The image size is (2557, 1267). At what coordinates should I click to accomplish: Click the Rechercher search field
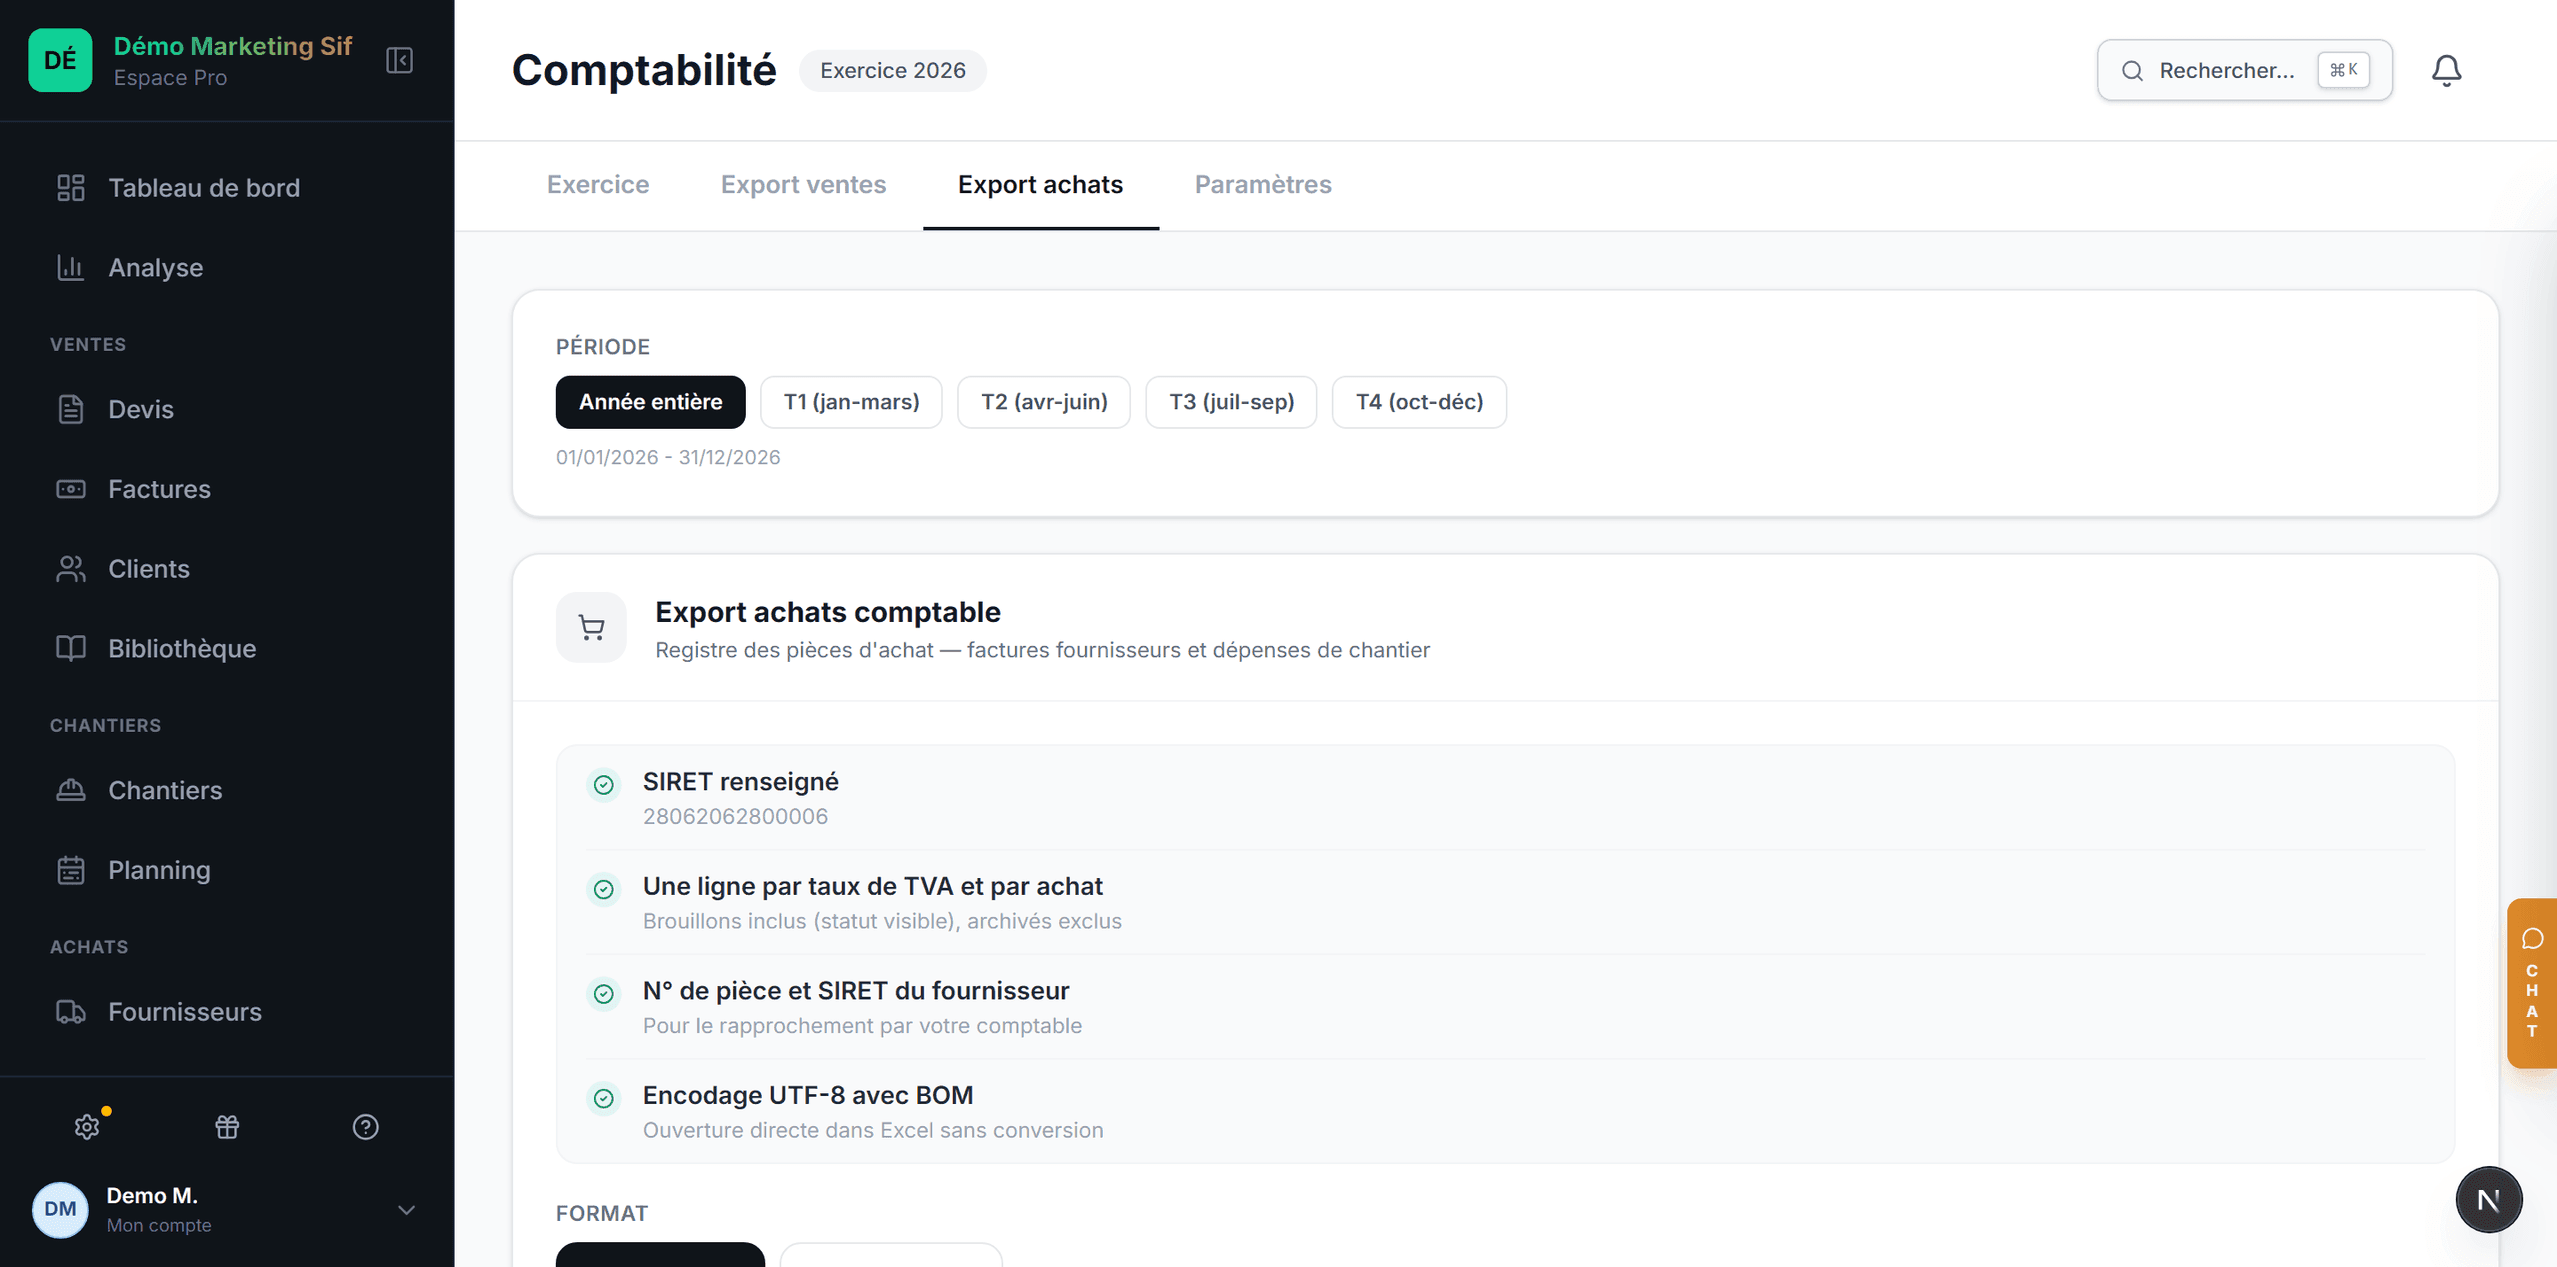click(x=2244, y=71)
